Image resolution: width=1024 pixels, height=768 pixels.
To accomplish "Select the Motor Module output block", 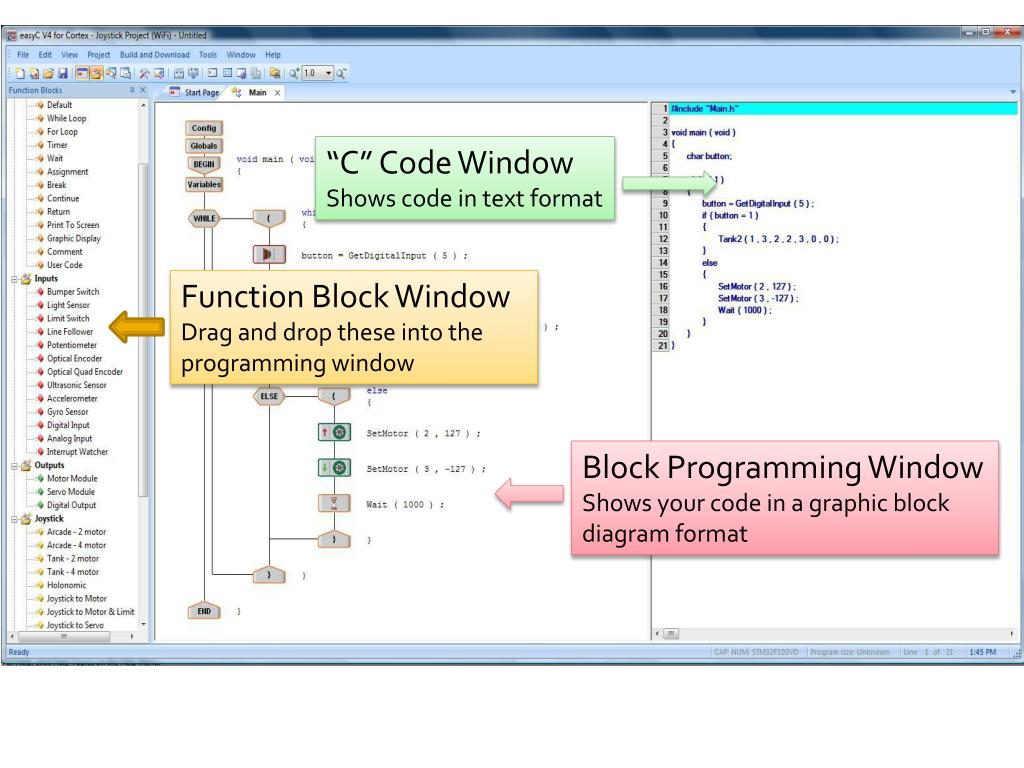I will (x=71, y=479).
